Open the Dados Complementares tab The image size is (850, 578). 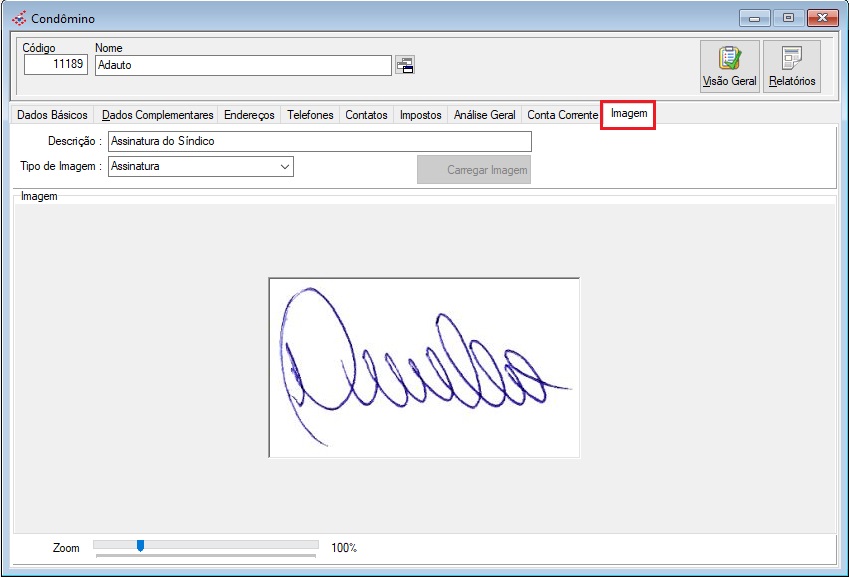[x=157, y=115]
